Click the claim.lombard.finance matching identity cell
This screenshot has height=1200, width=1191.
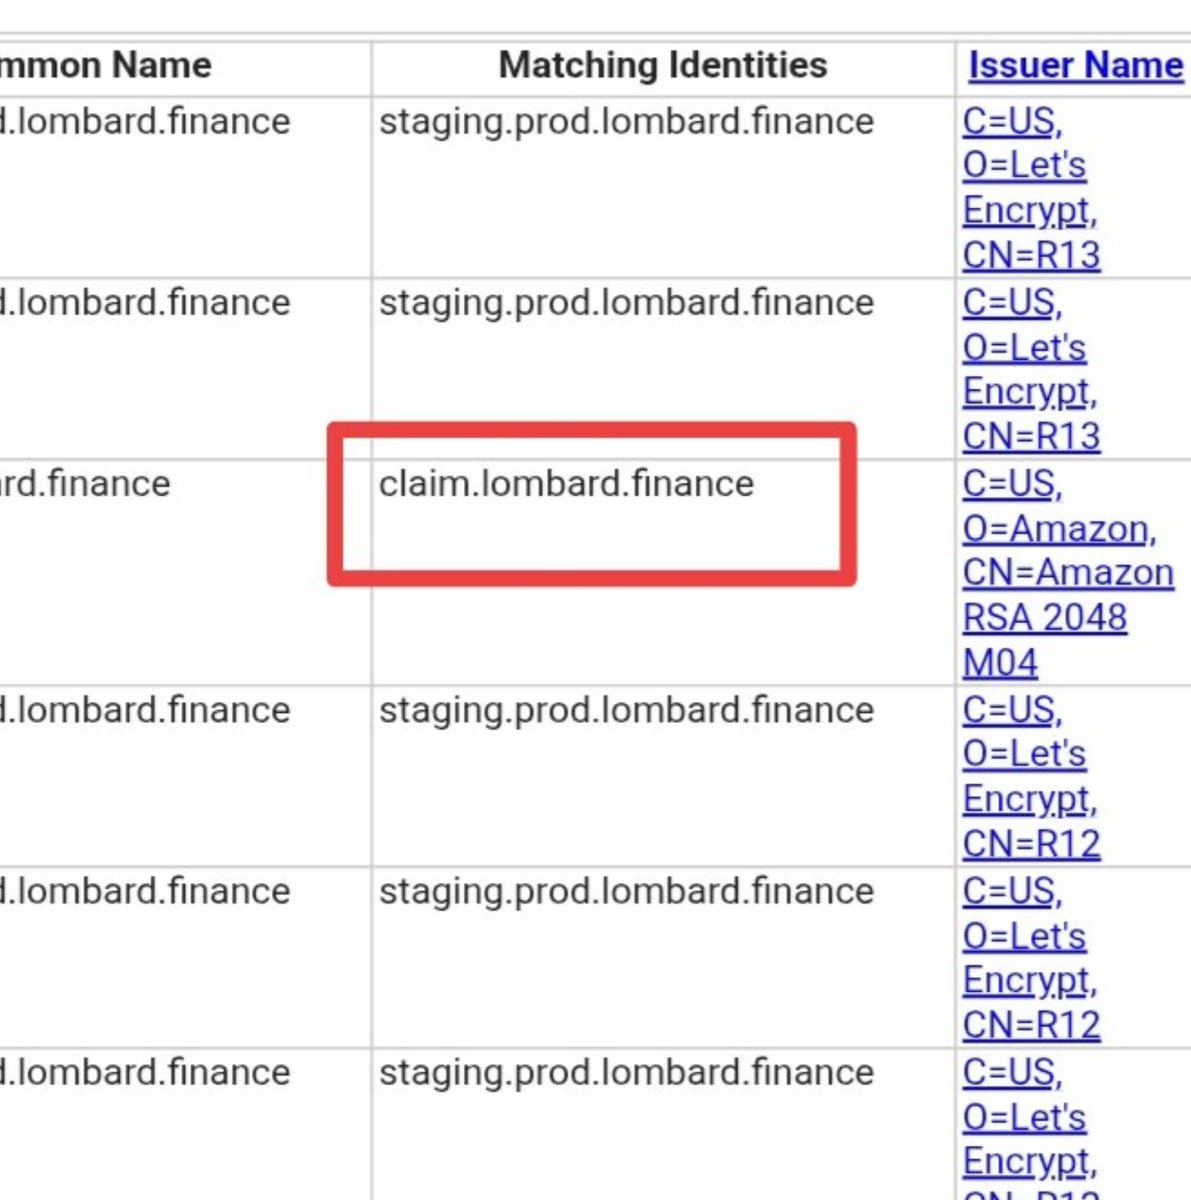(x=566, y=484)
